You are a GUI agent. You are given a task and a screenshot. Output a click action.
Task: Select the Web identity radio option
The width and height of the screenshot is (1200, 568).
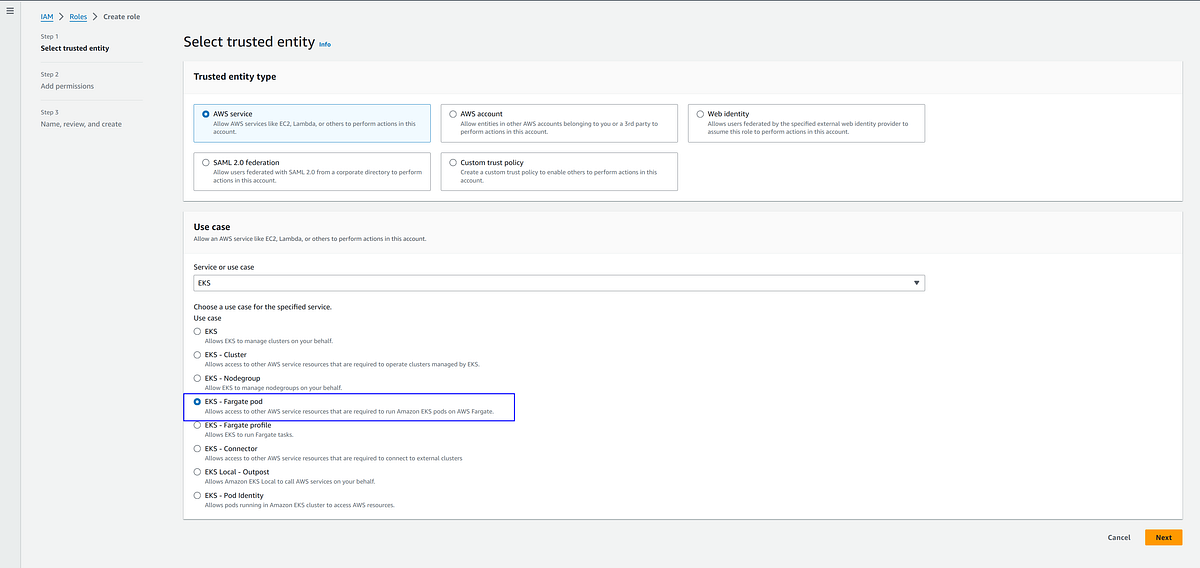click(700, 114)
